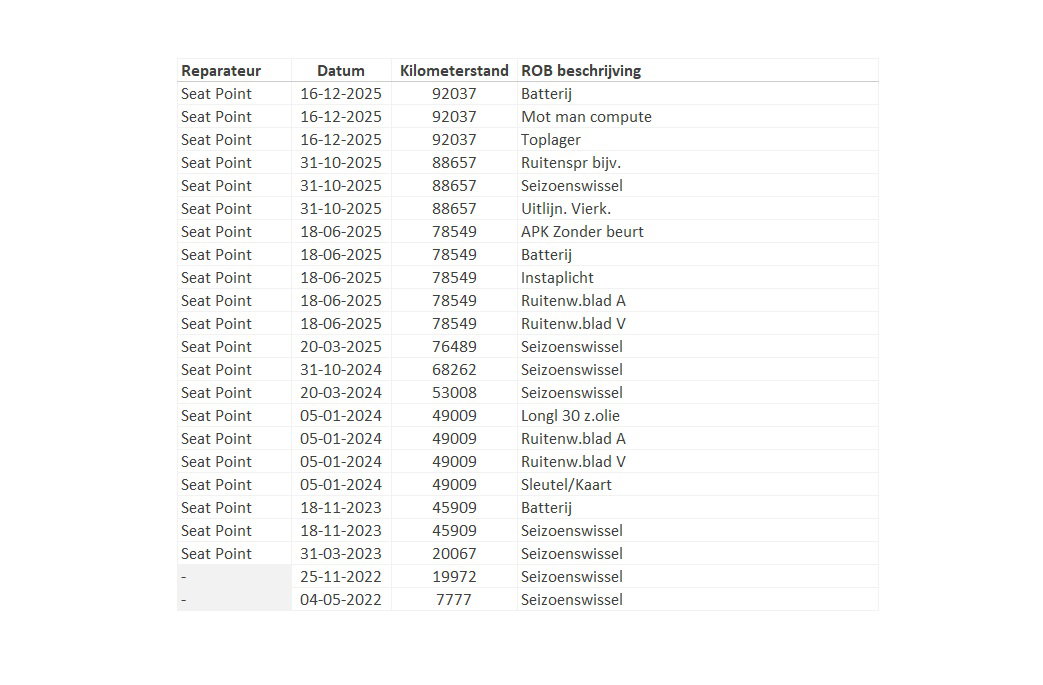This screenshot has width=1043, height=685.
Task: Select the mileage value 53008
Action: click(x=454, y=393)
